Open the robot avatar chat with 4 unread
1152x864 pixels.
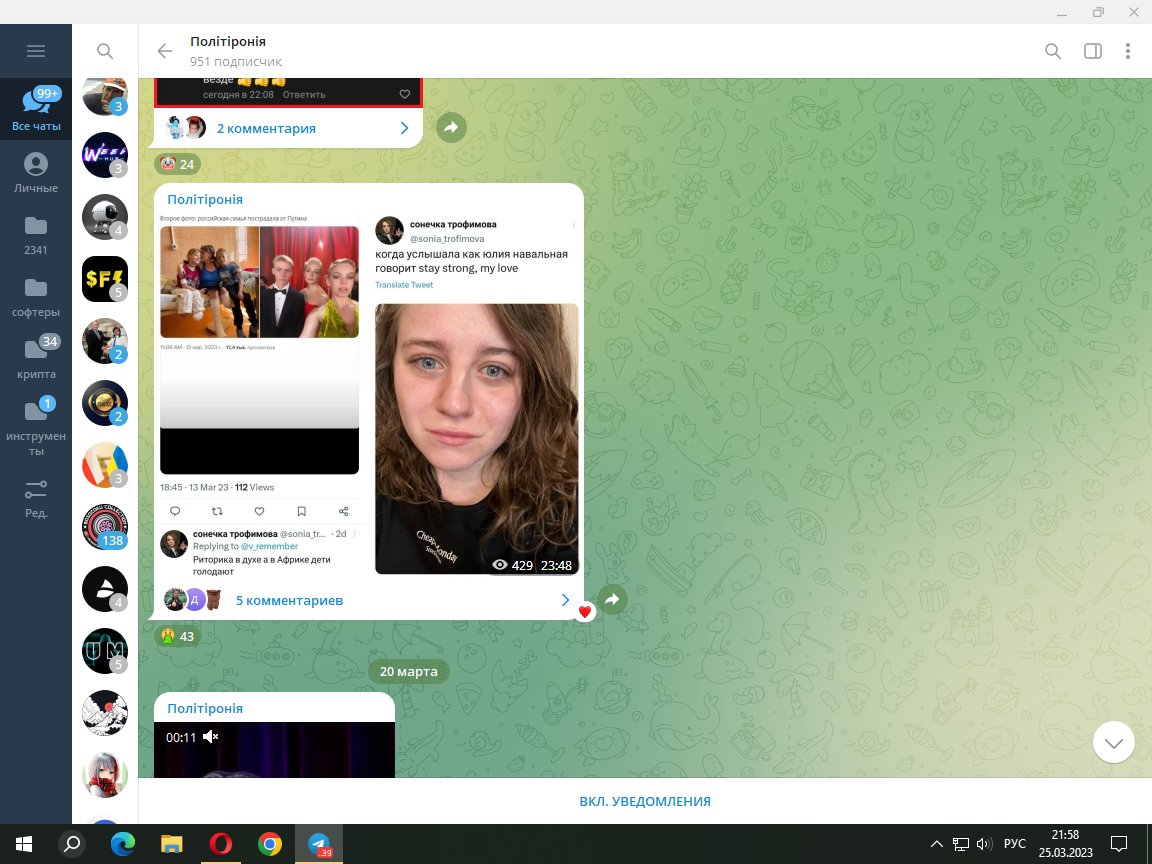point(105,217)
